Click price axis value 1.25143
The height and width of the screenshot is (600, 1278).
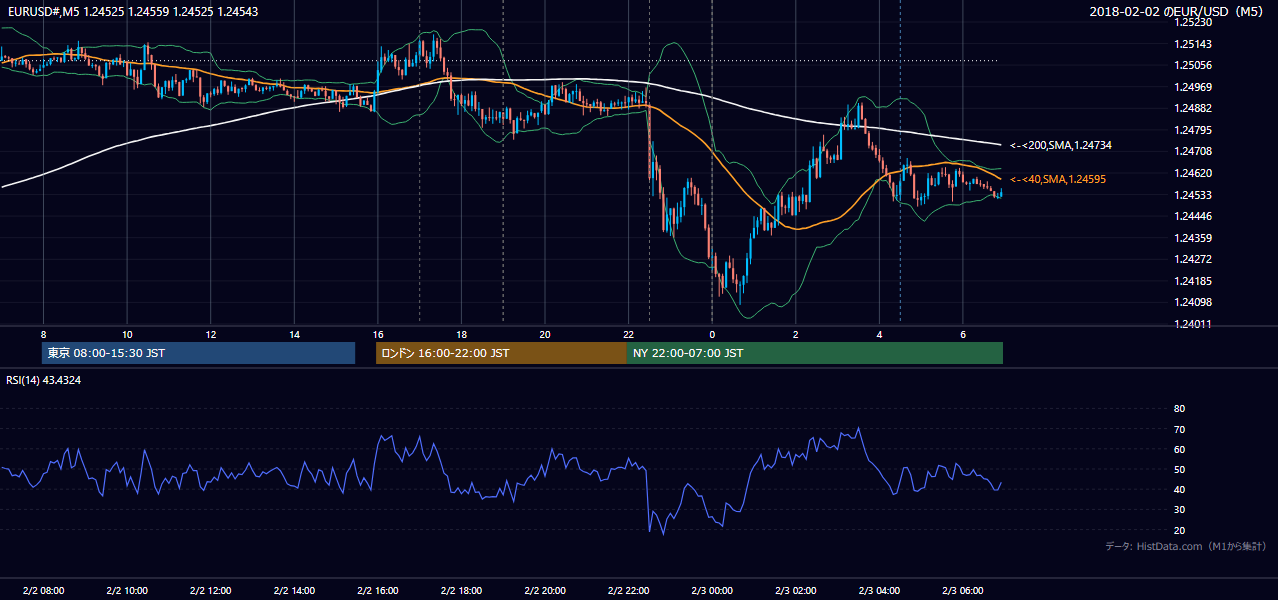pos(1194,44)
